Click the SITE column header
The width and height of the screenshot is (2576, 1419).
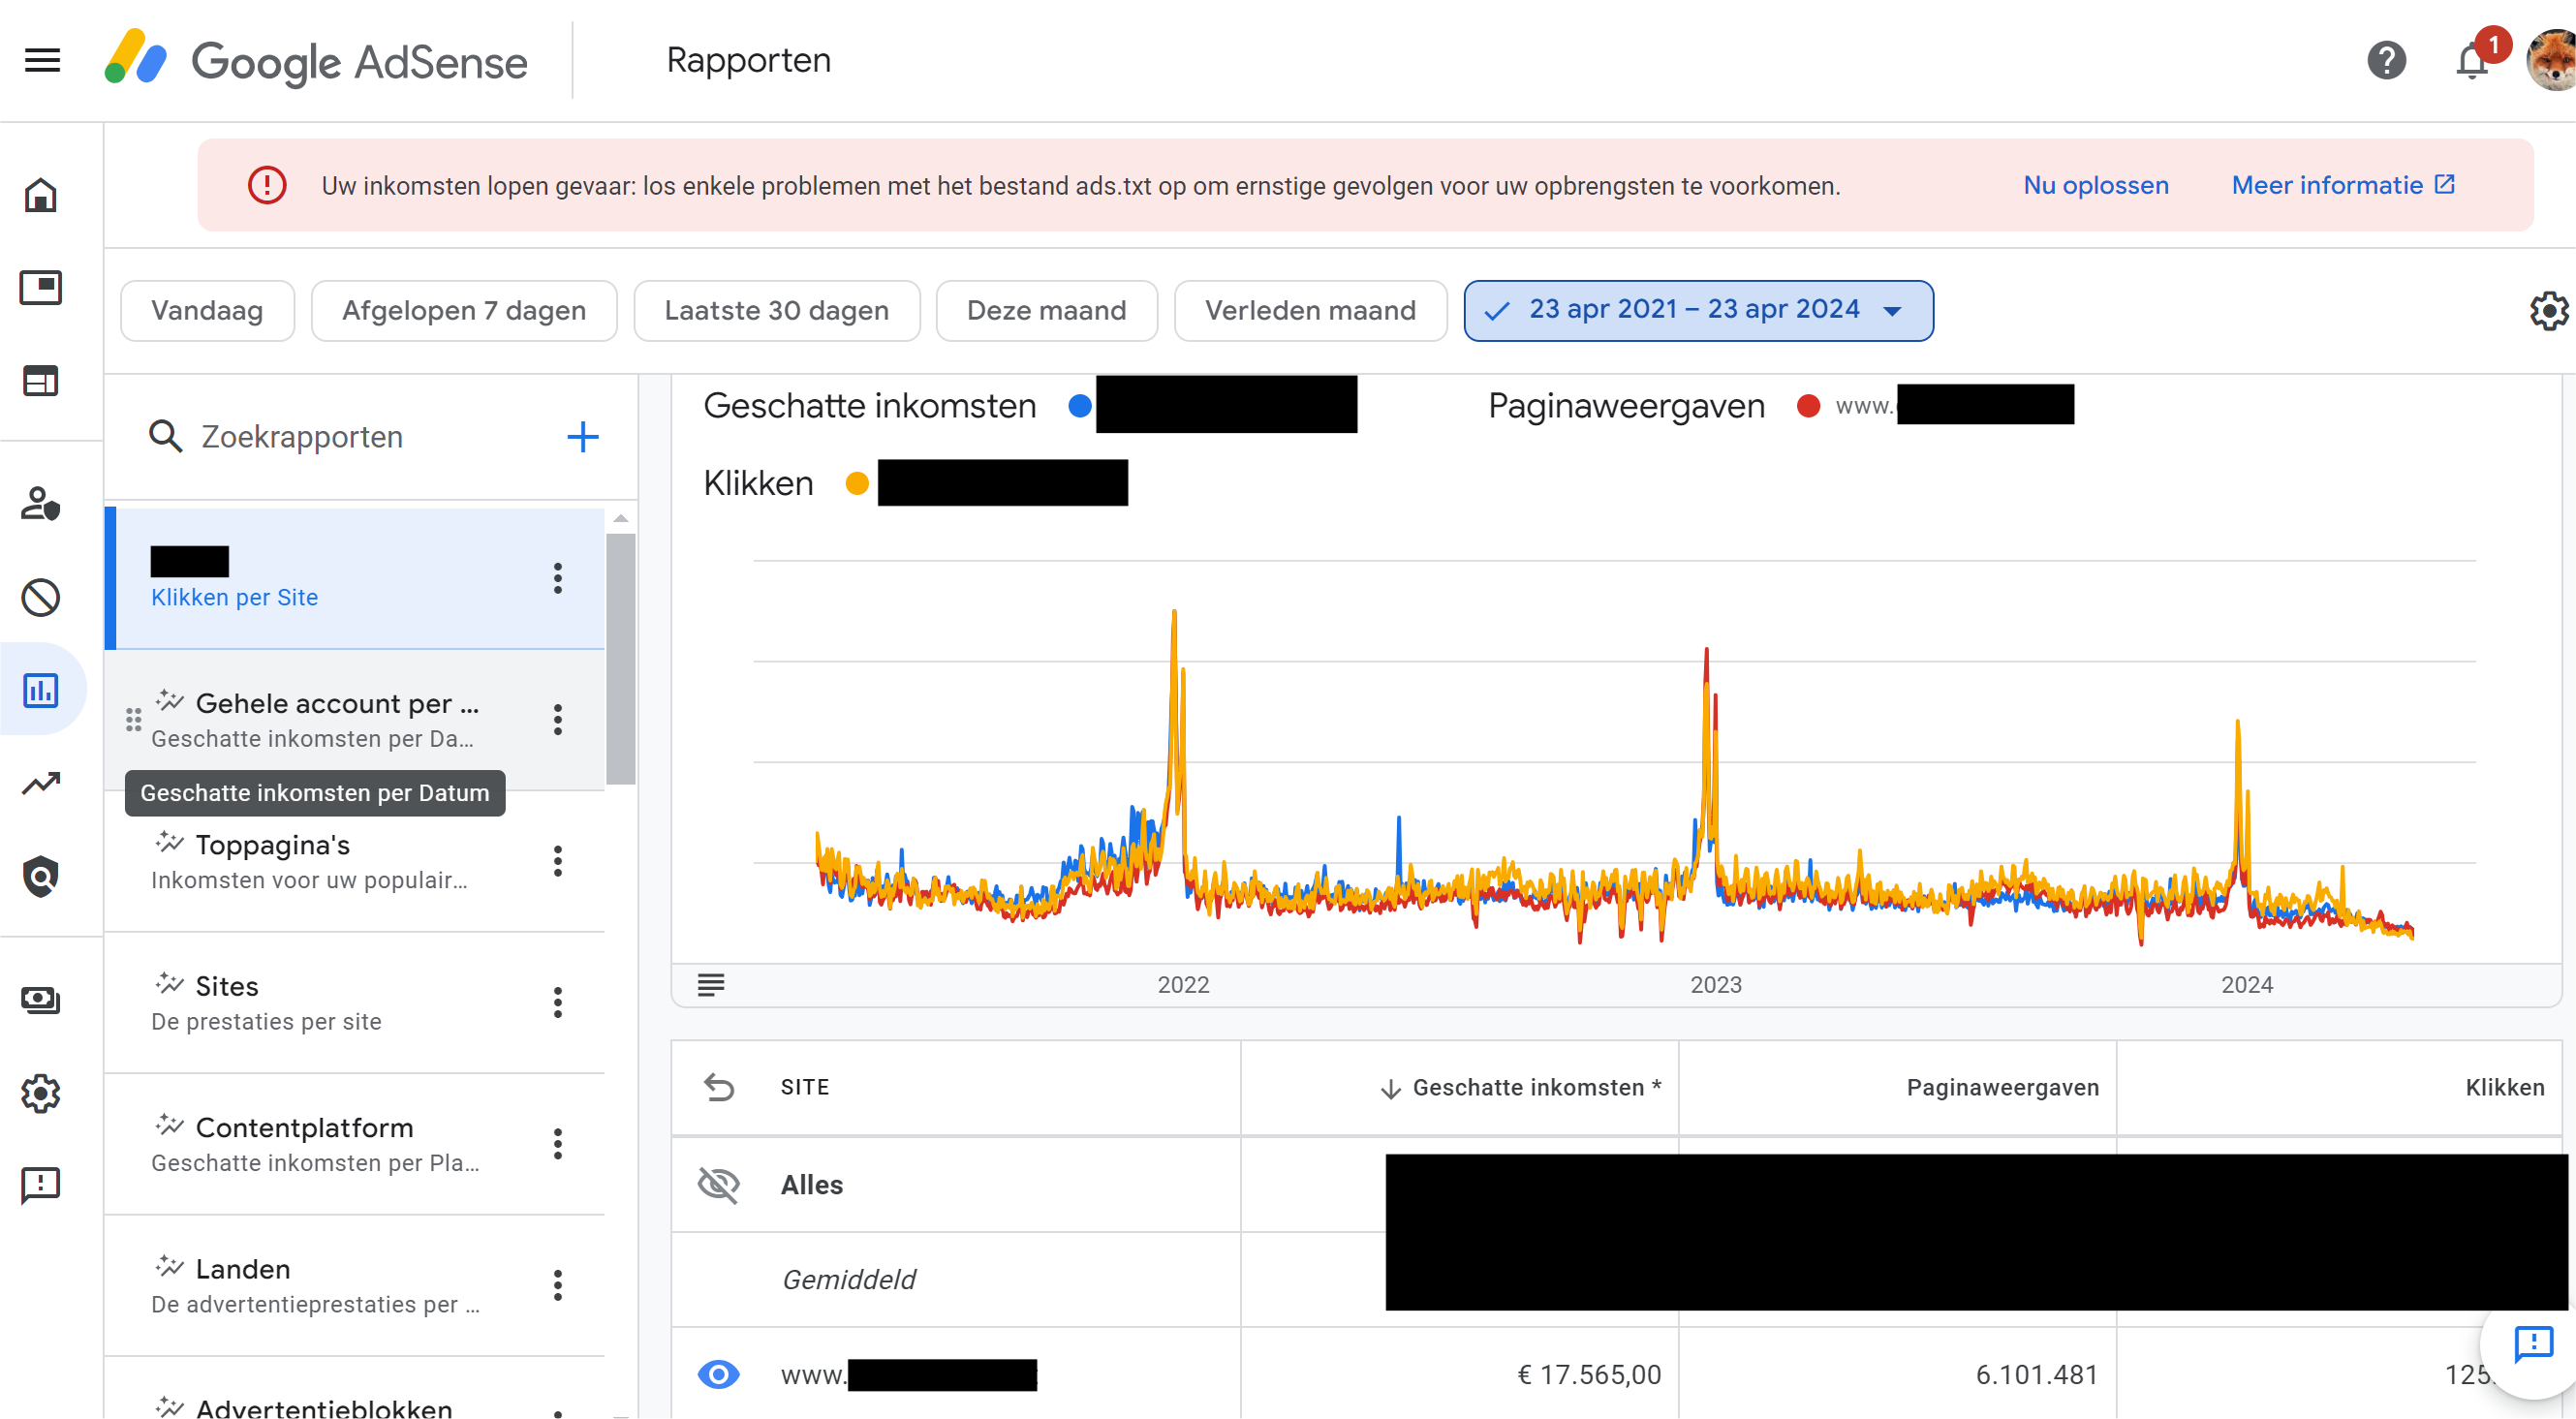[x=805, y=1087]
